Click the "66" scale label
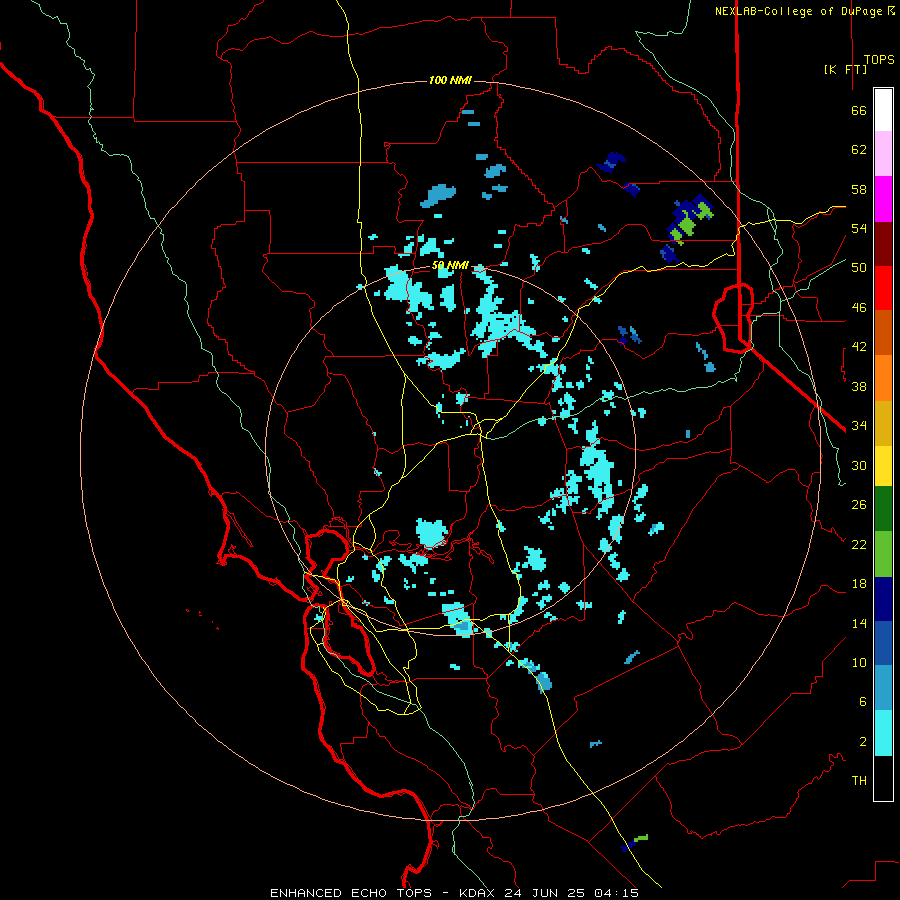The width and height of the screenshot is (900, 900). point(859,111)
